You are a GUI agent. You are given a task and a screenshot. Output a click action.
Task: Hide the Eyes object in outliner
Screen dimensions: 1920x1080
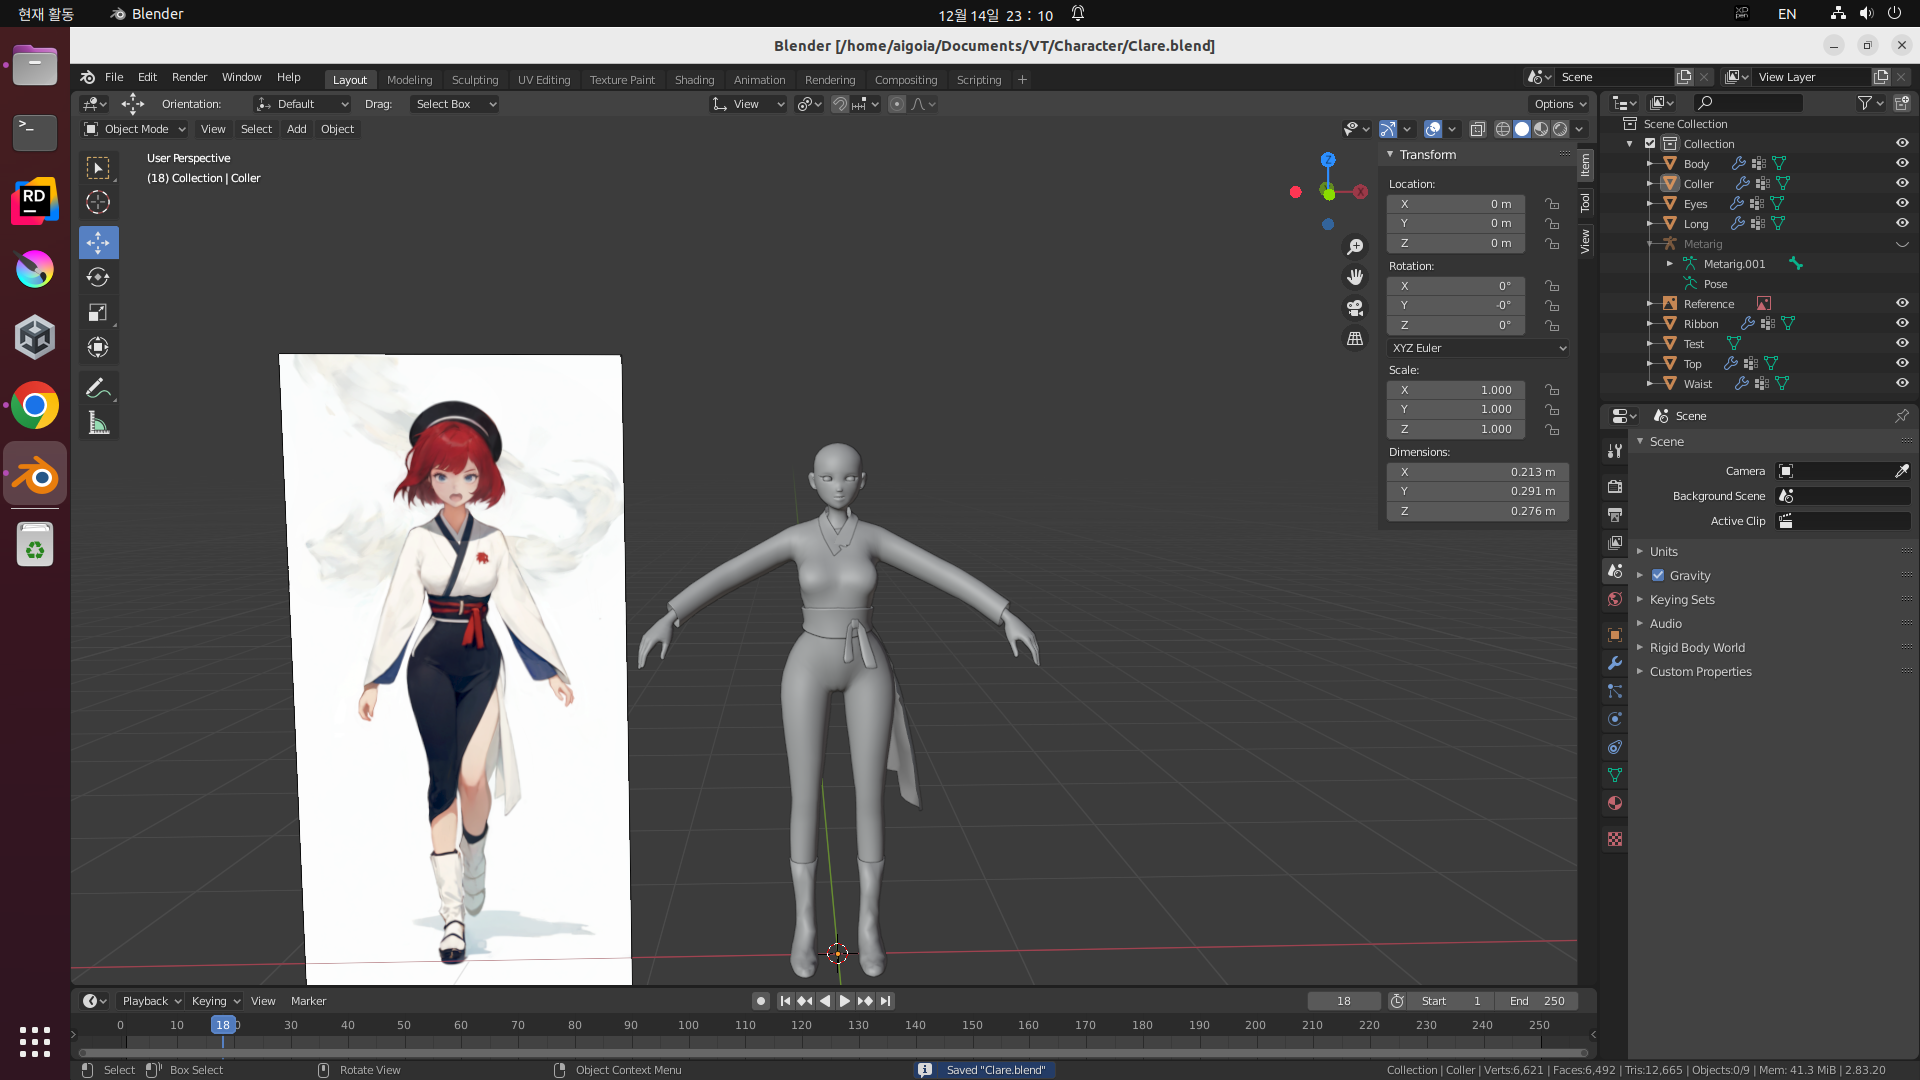(1902, 203)
